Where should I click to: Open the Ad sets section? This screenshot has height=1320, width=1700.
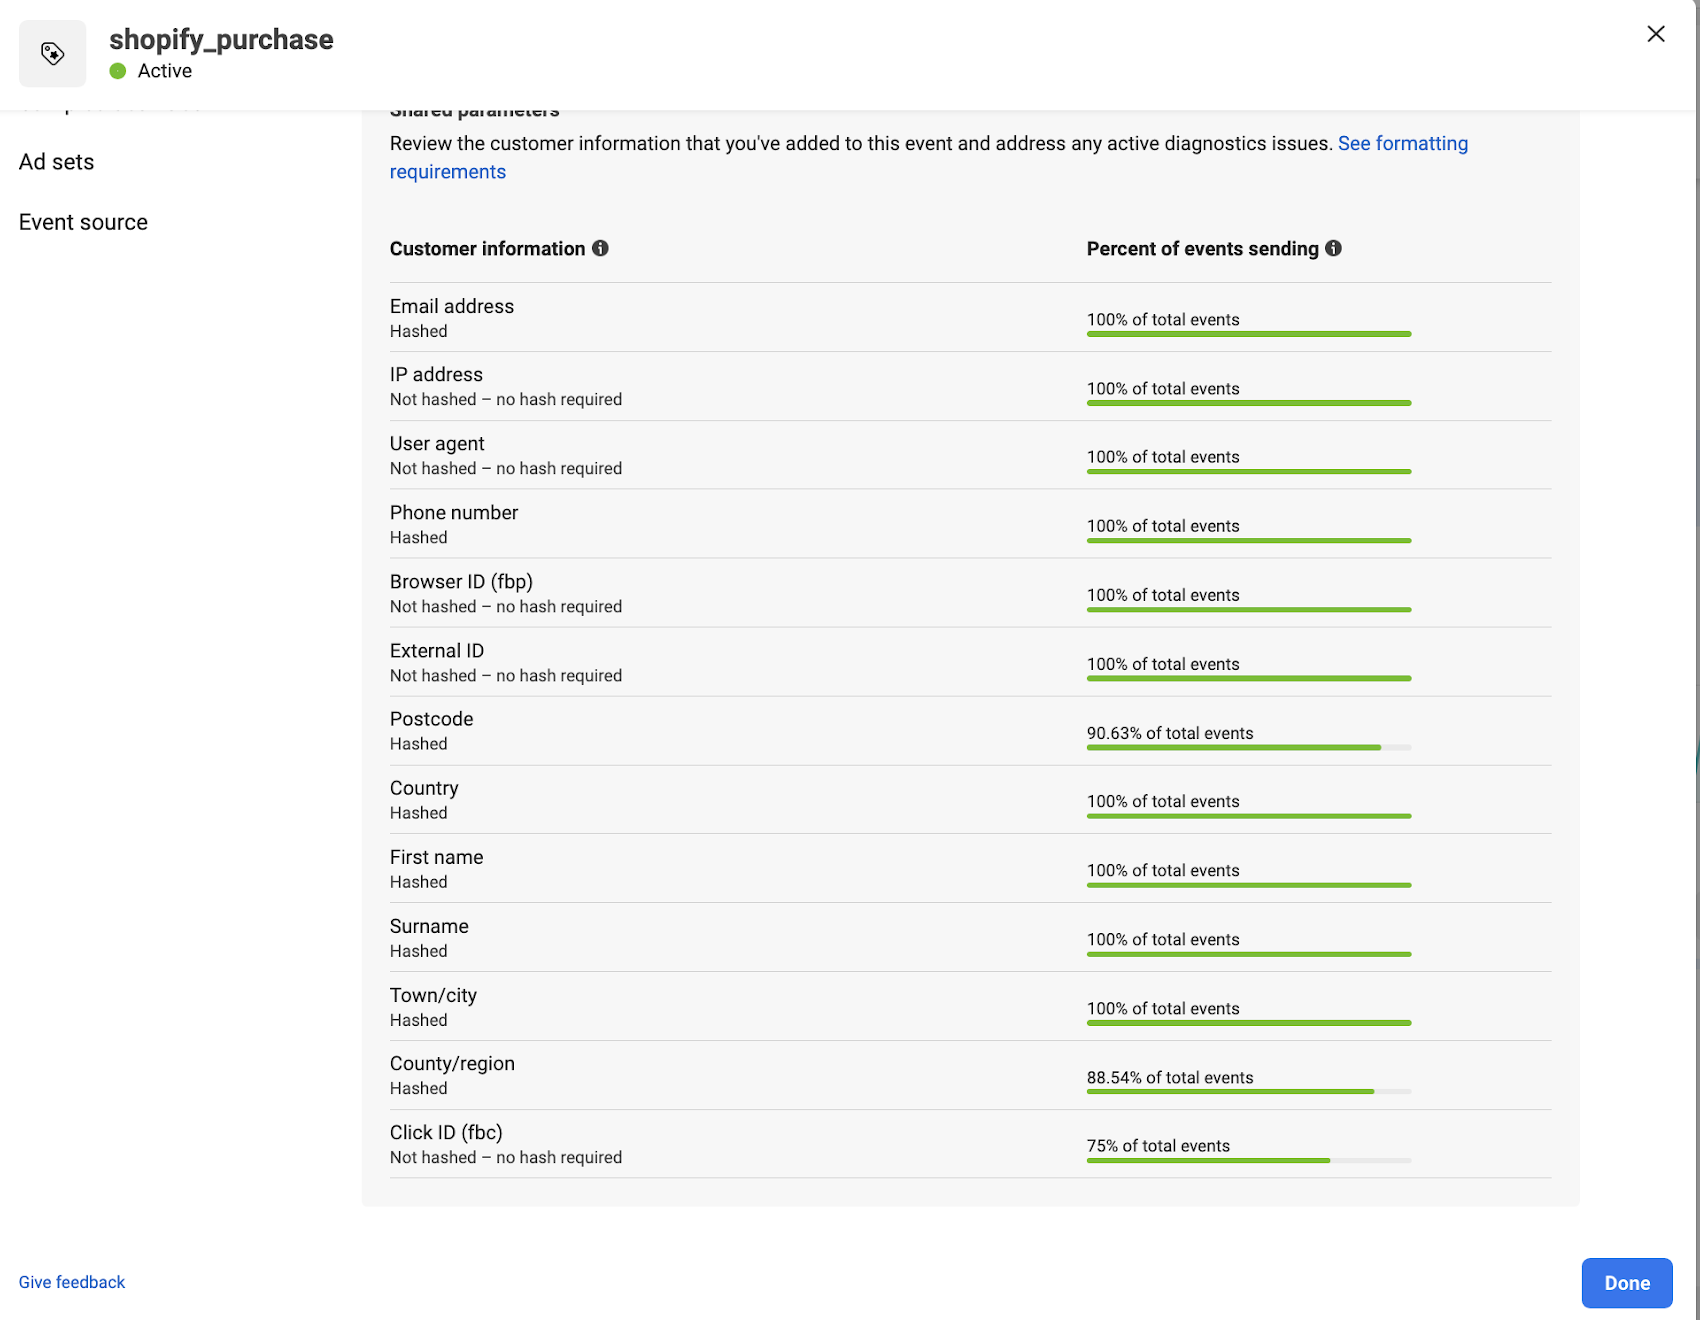(x=56, y=162)
